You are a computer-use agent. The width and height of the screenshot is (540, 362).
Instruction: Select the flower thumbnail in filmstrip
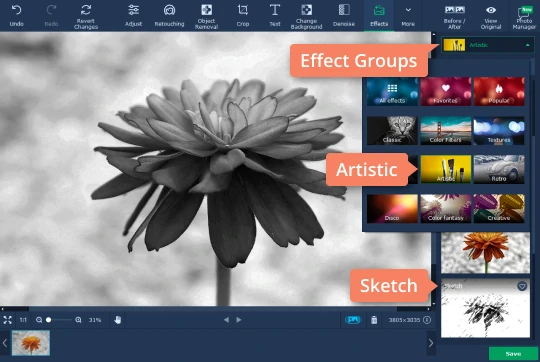pos(31,343)
